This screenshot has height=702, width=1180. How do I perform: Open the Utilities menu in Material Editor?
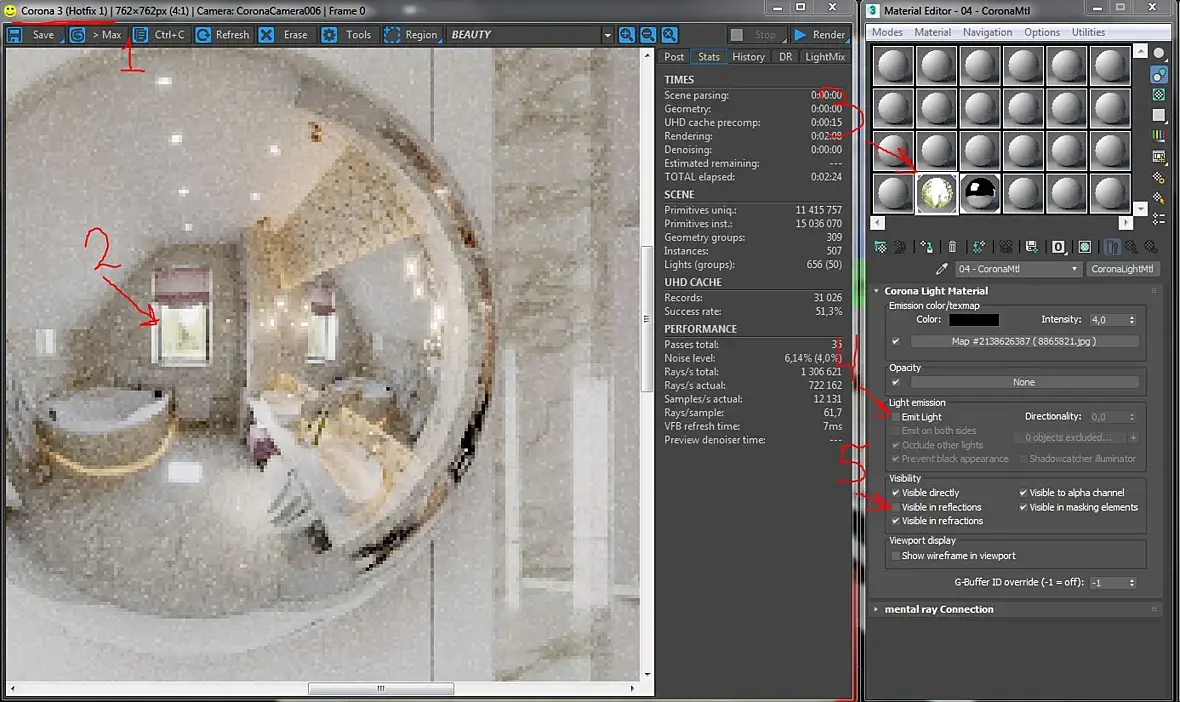1088,32
